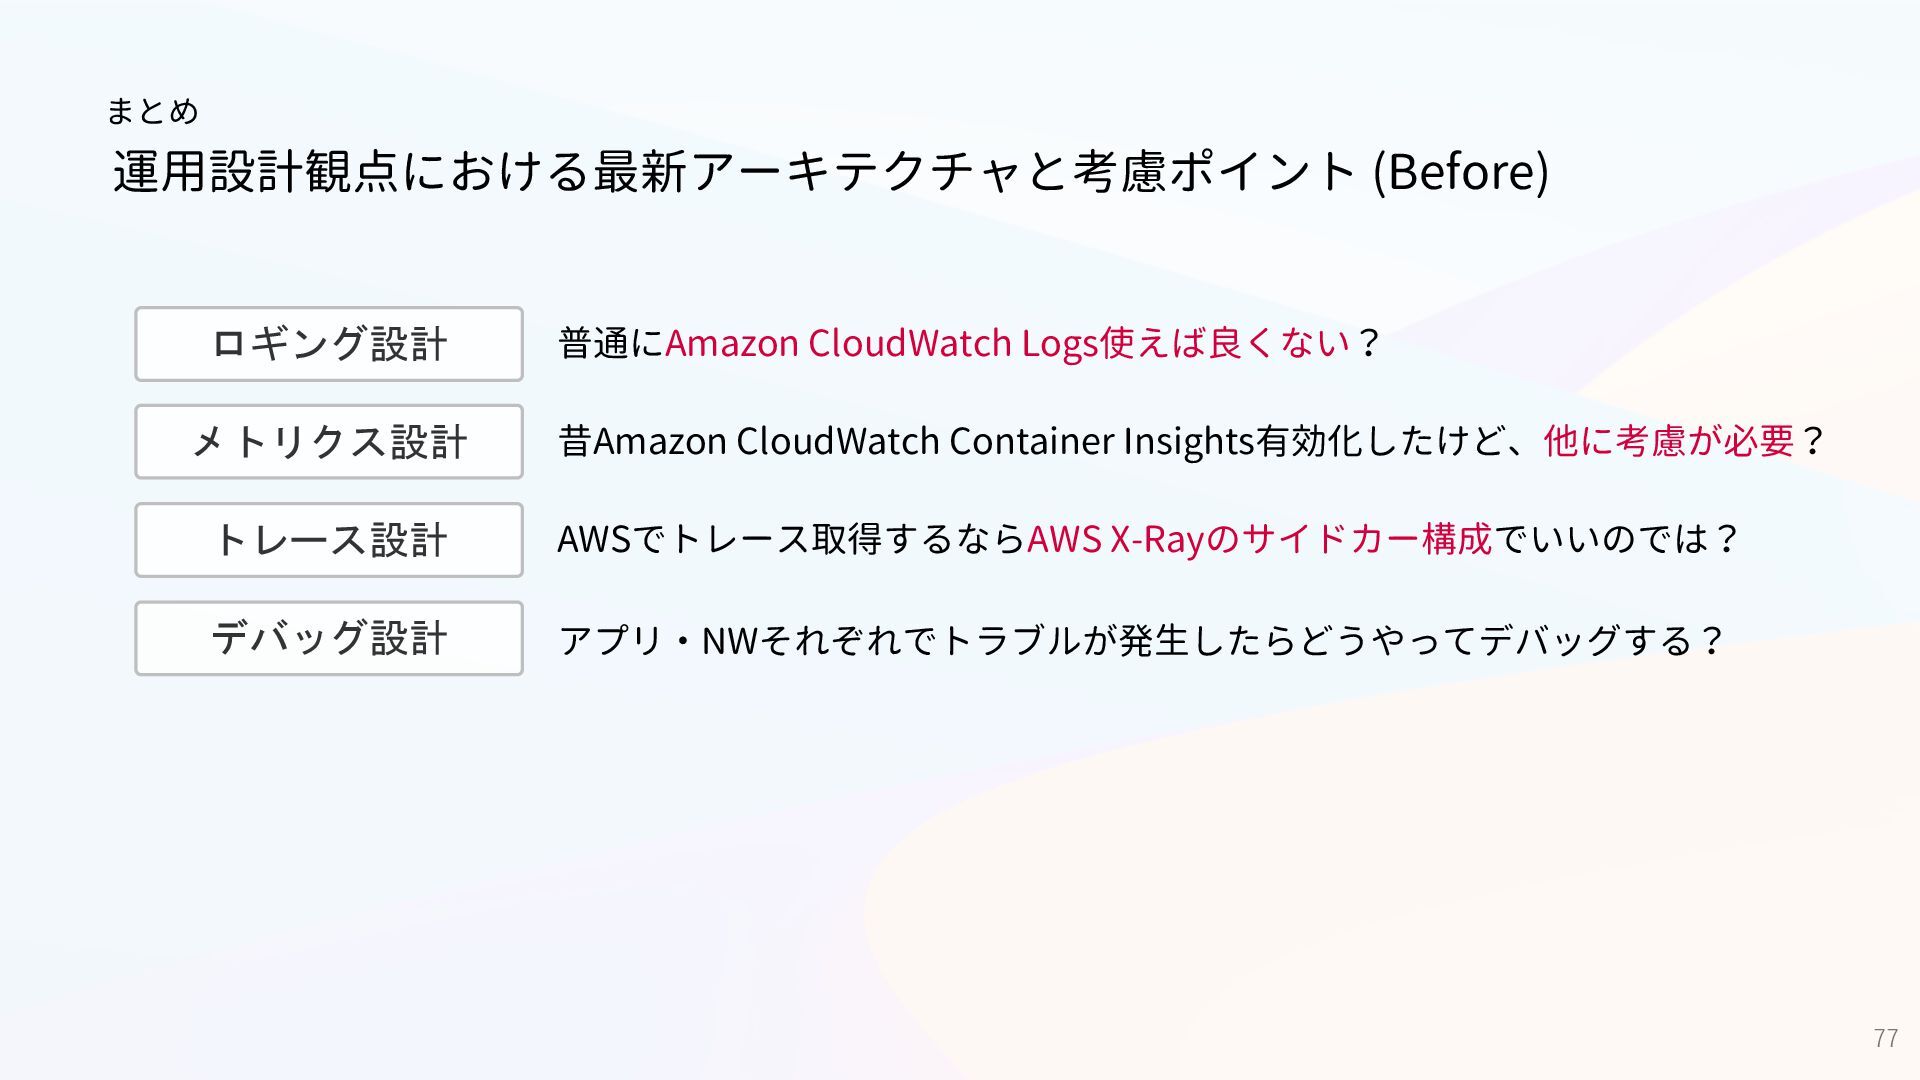Viewport: 1920px width, 1080px height.
Task: Click the ロギング設計 box
Action: click(329, 344)
